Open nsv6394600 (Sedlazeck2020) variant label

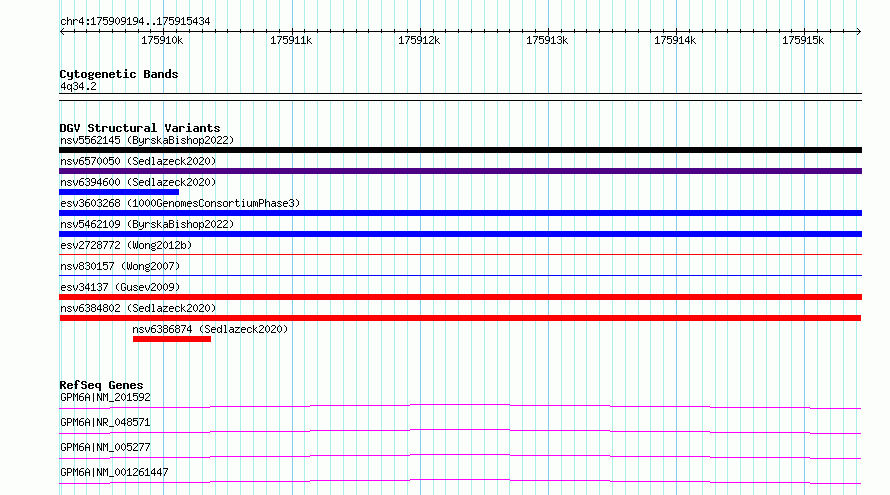[138, 182]
